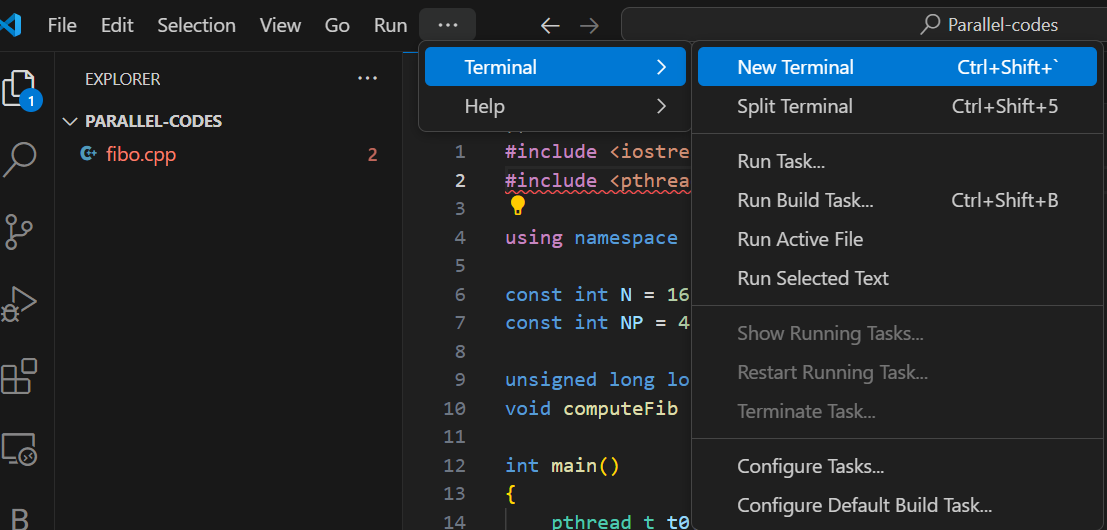Open the Run and Debug view icon

[x=20, y=304]
